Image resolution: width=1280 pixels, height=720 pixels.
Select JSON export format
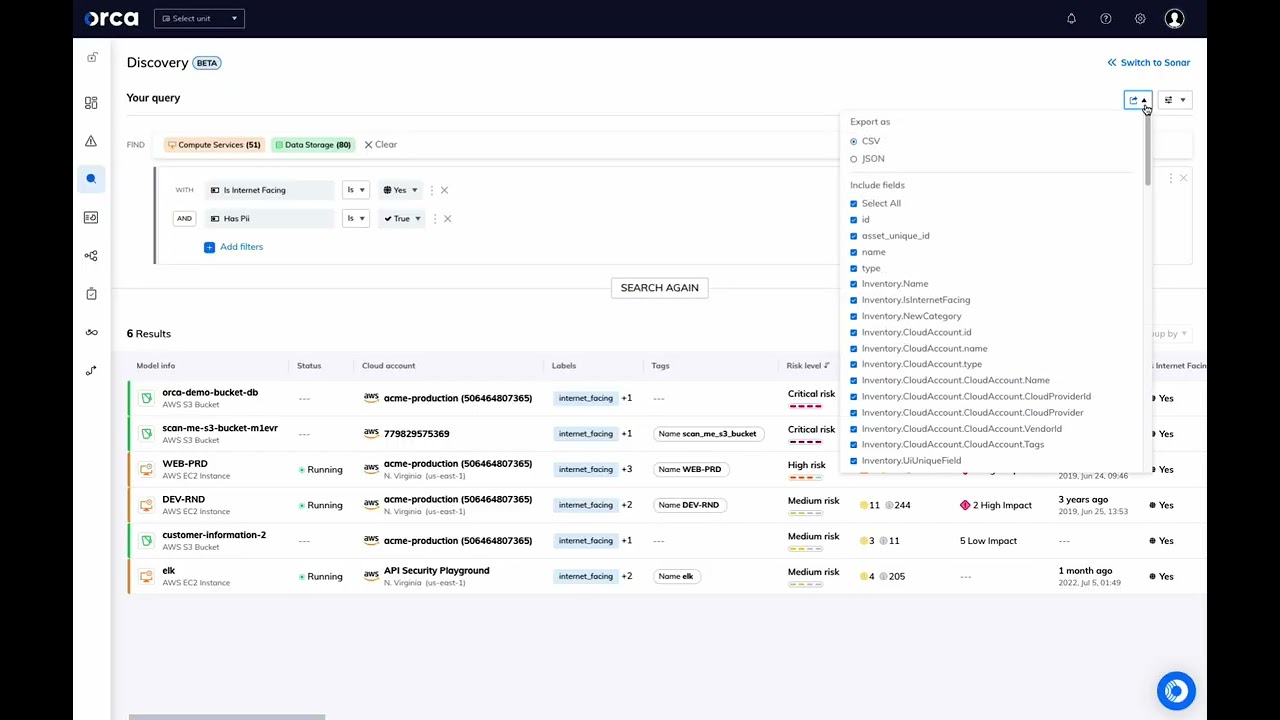(x=854, y=159)
